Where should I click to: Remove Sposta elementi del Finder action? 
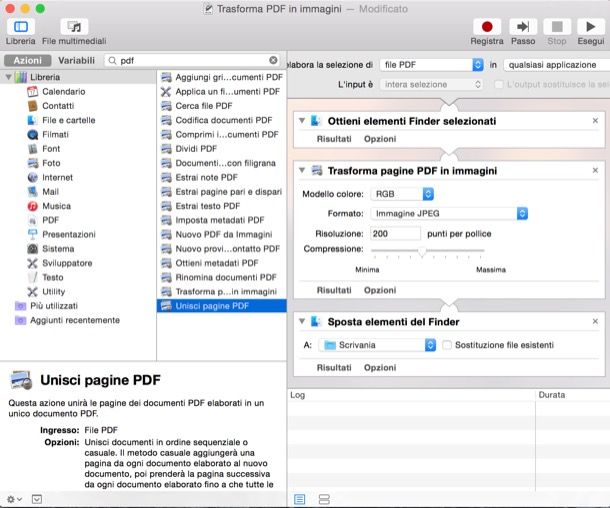tap(595, 321)
